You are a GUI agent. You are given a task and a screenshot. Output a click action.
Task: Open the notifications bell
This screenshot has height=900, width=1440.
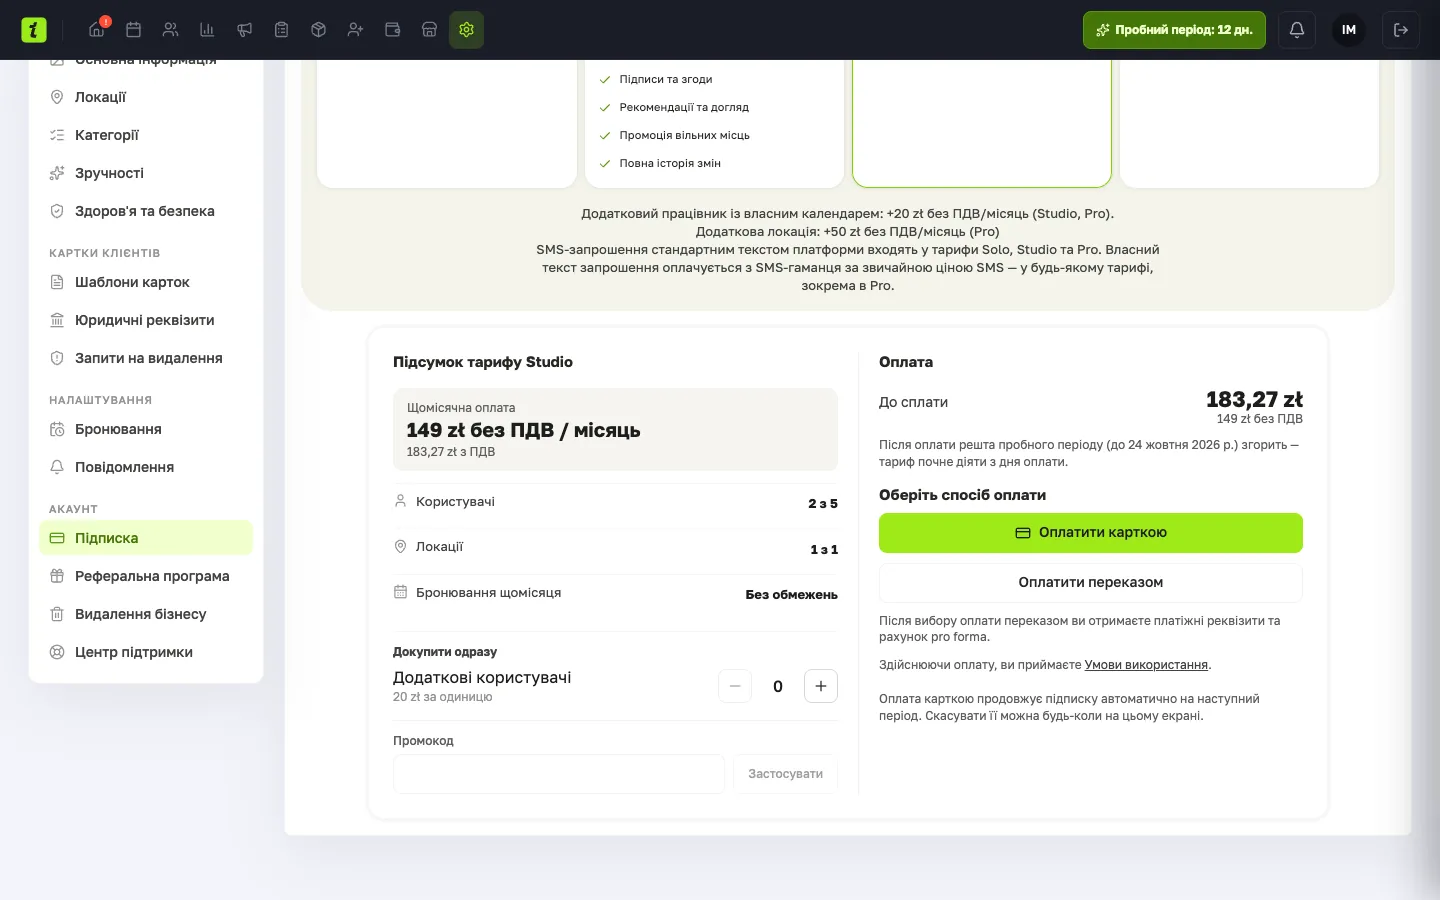1297,30
